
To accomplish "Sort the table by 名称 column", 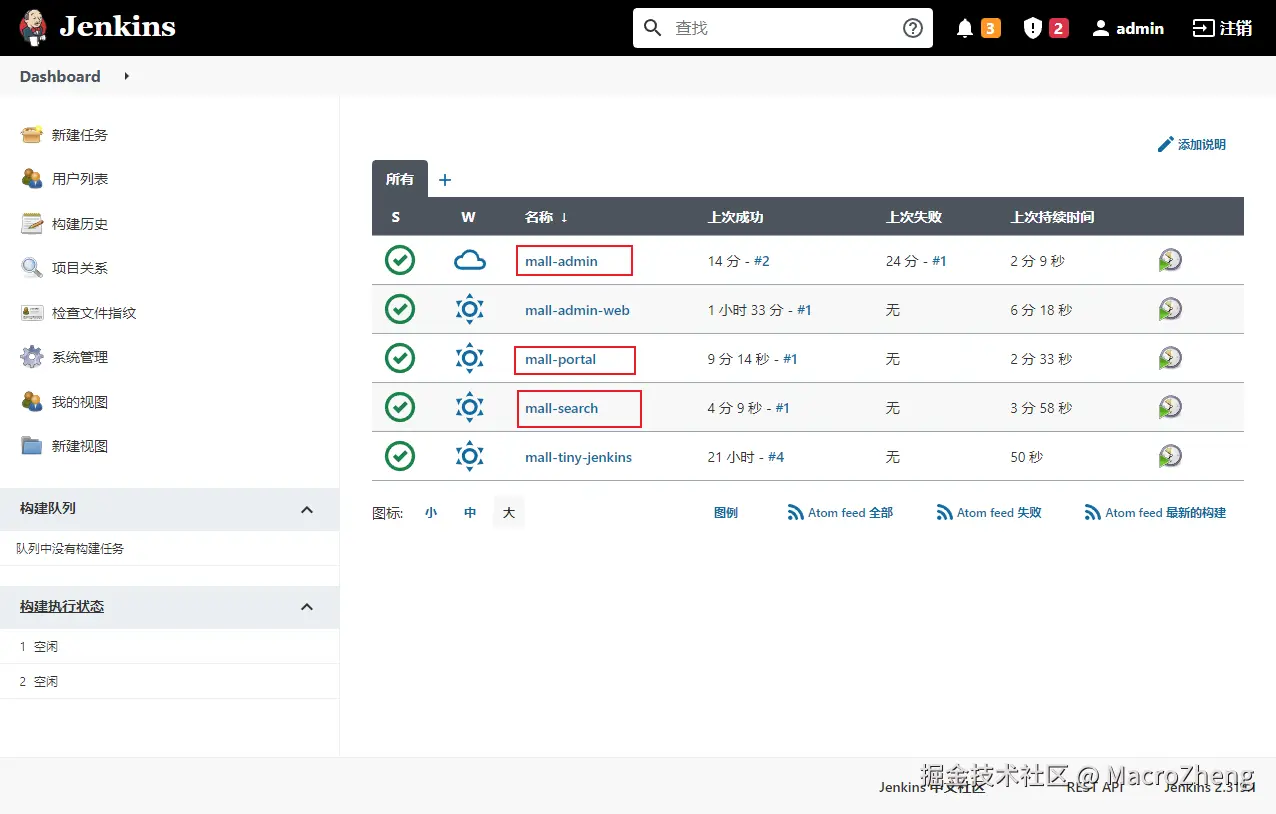I will [x=546, y=217].
